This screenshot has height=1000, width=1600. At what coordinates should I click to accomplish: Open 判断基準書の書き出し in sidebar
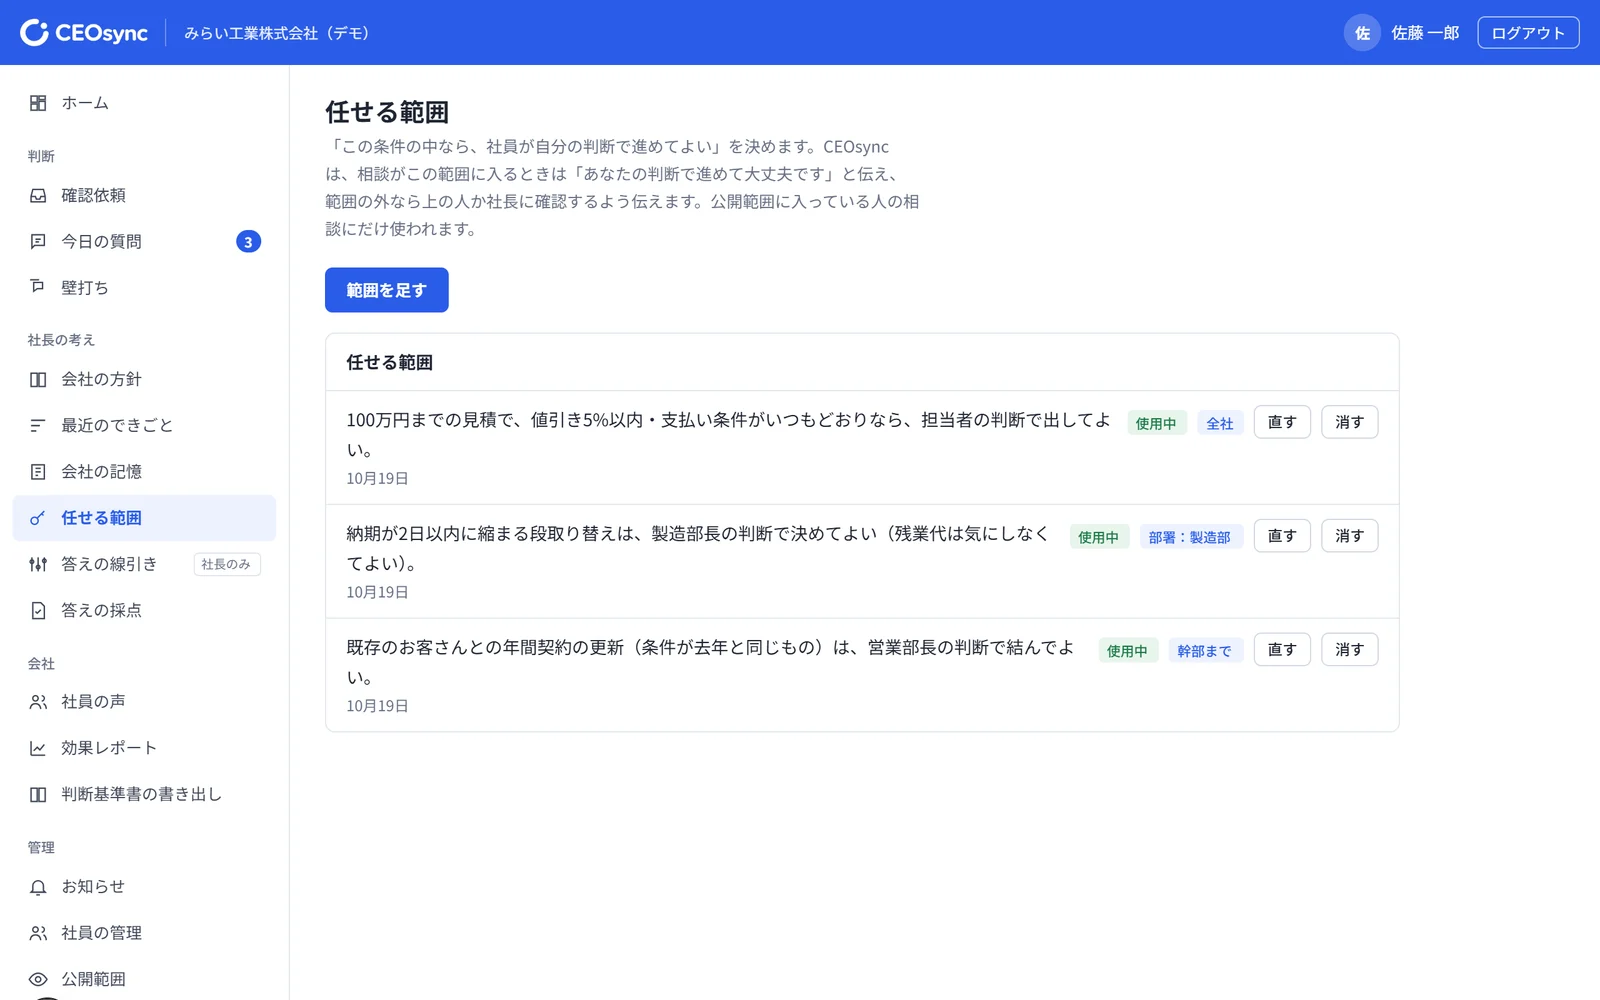point(144,795)
